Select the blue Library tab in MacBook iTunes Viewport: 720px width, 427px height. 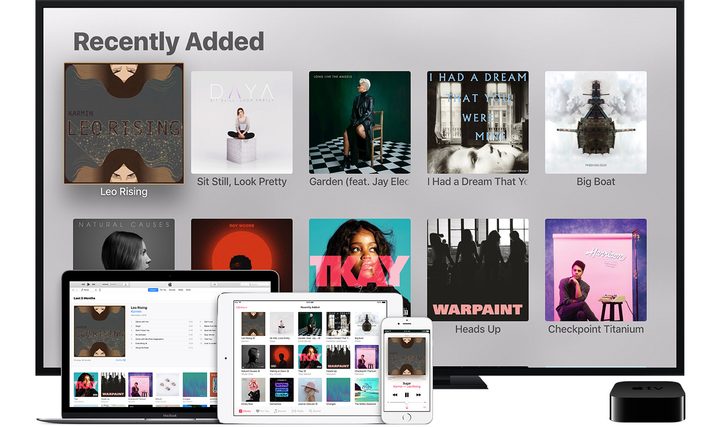click(153, 290)
